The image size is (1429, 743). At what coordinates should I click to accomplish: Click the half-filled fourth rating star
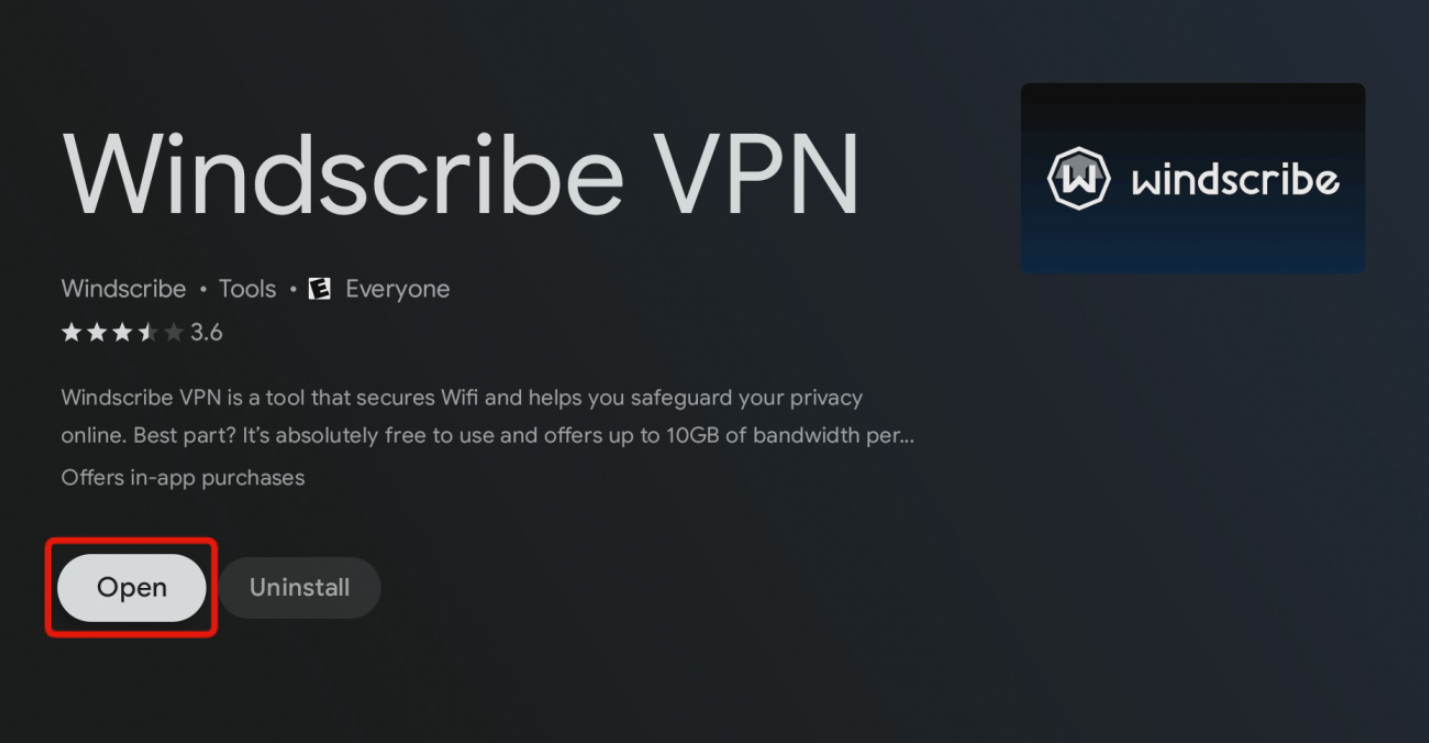pyautogui.click(x=148, y=332)
